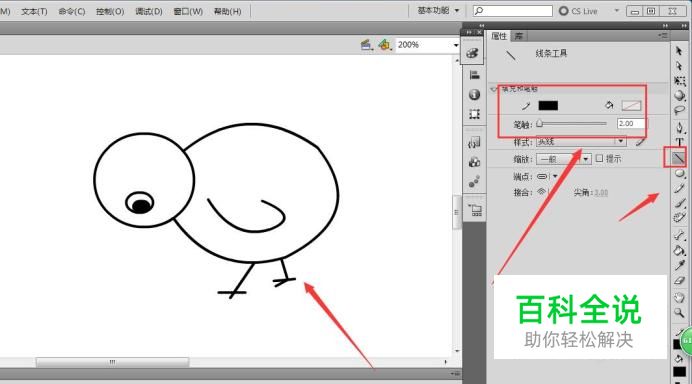Open the Components panel icon
Image resolution: width=692 pixels, height=384 pixels.
(474, 162)
